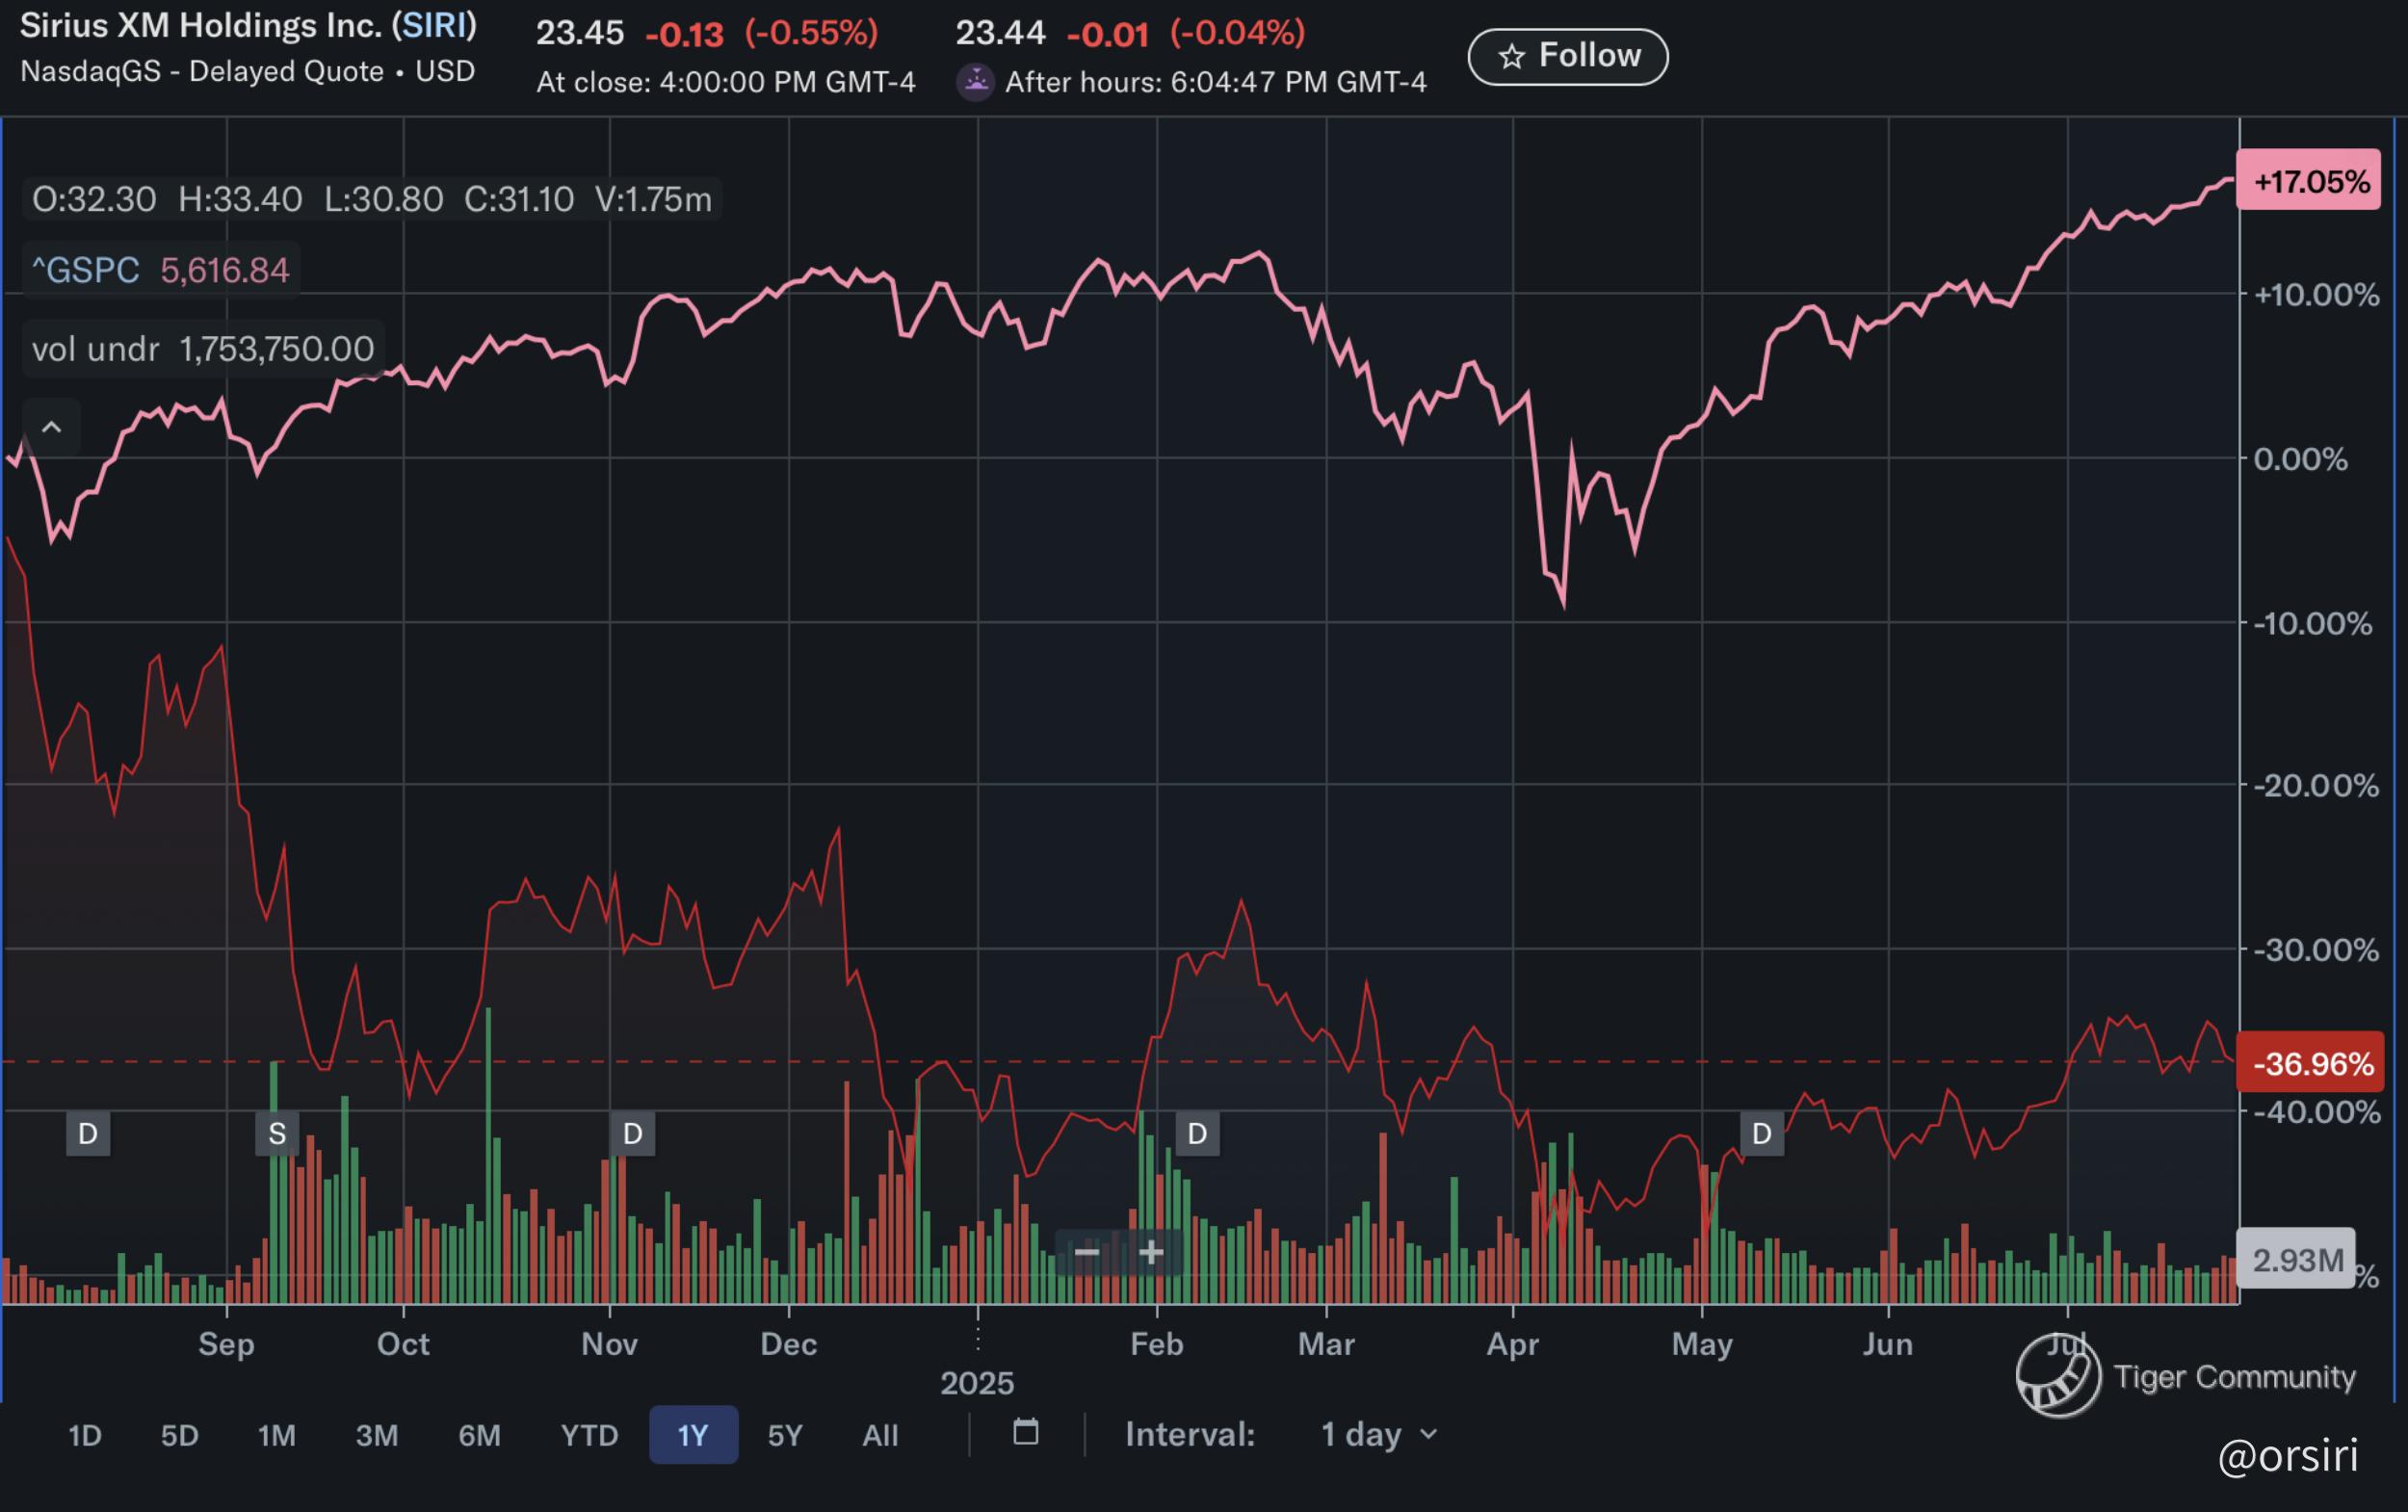This screenshot has width=2408, height=1512.
Task: Select the YTD range option
Action: pyautogui.click(x=589, y=1436)
